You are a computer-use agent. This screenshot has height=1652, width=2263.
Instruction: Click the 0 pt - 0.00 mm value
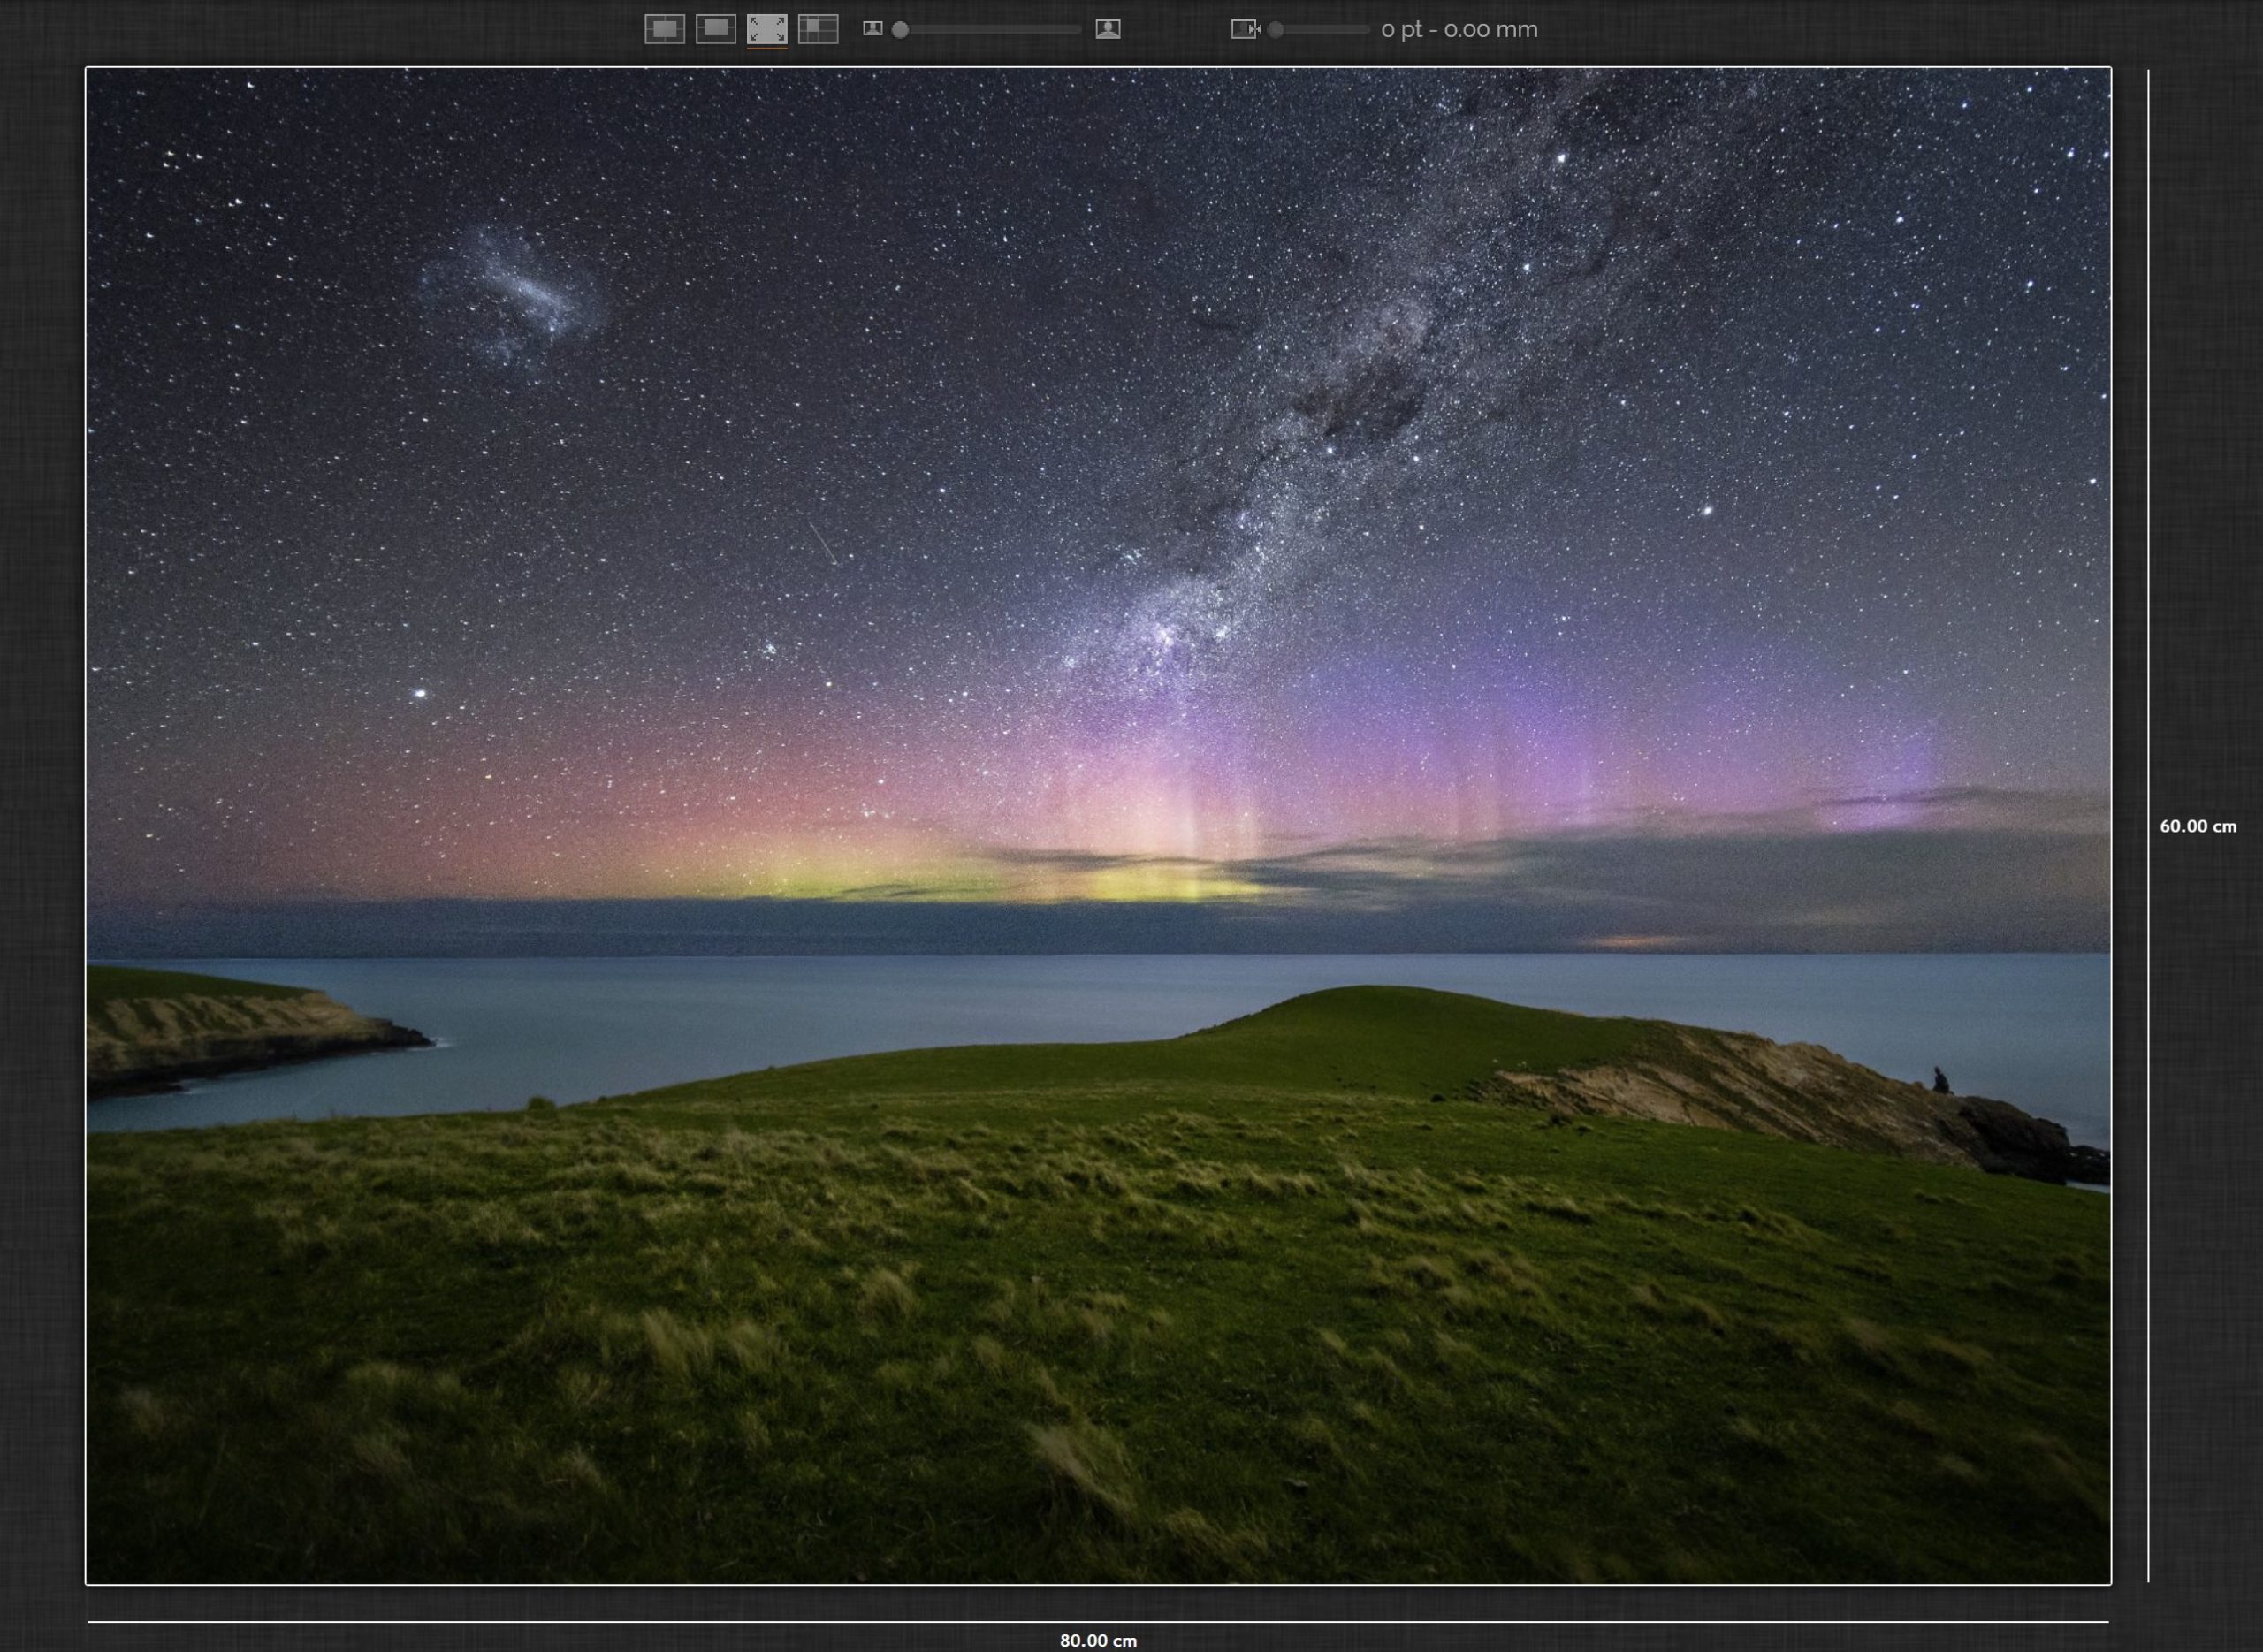point(1459,30)
